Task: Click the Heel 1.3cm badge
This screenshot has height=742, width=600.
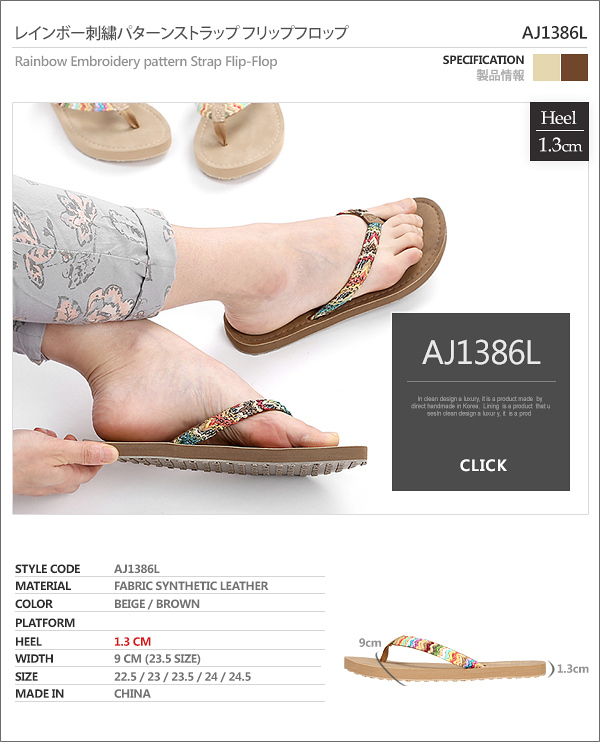Action: [x=559, y=132]
